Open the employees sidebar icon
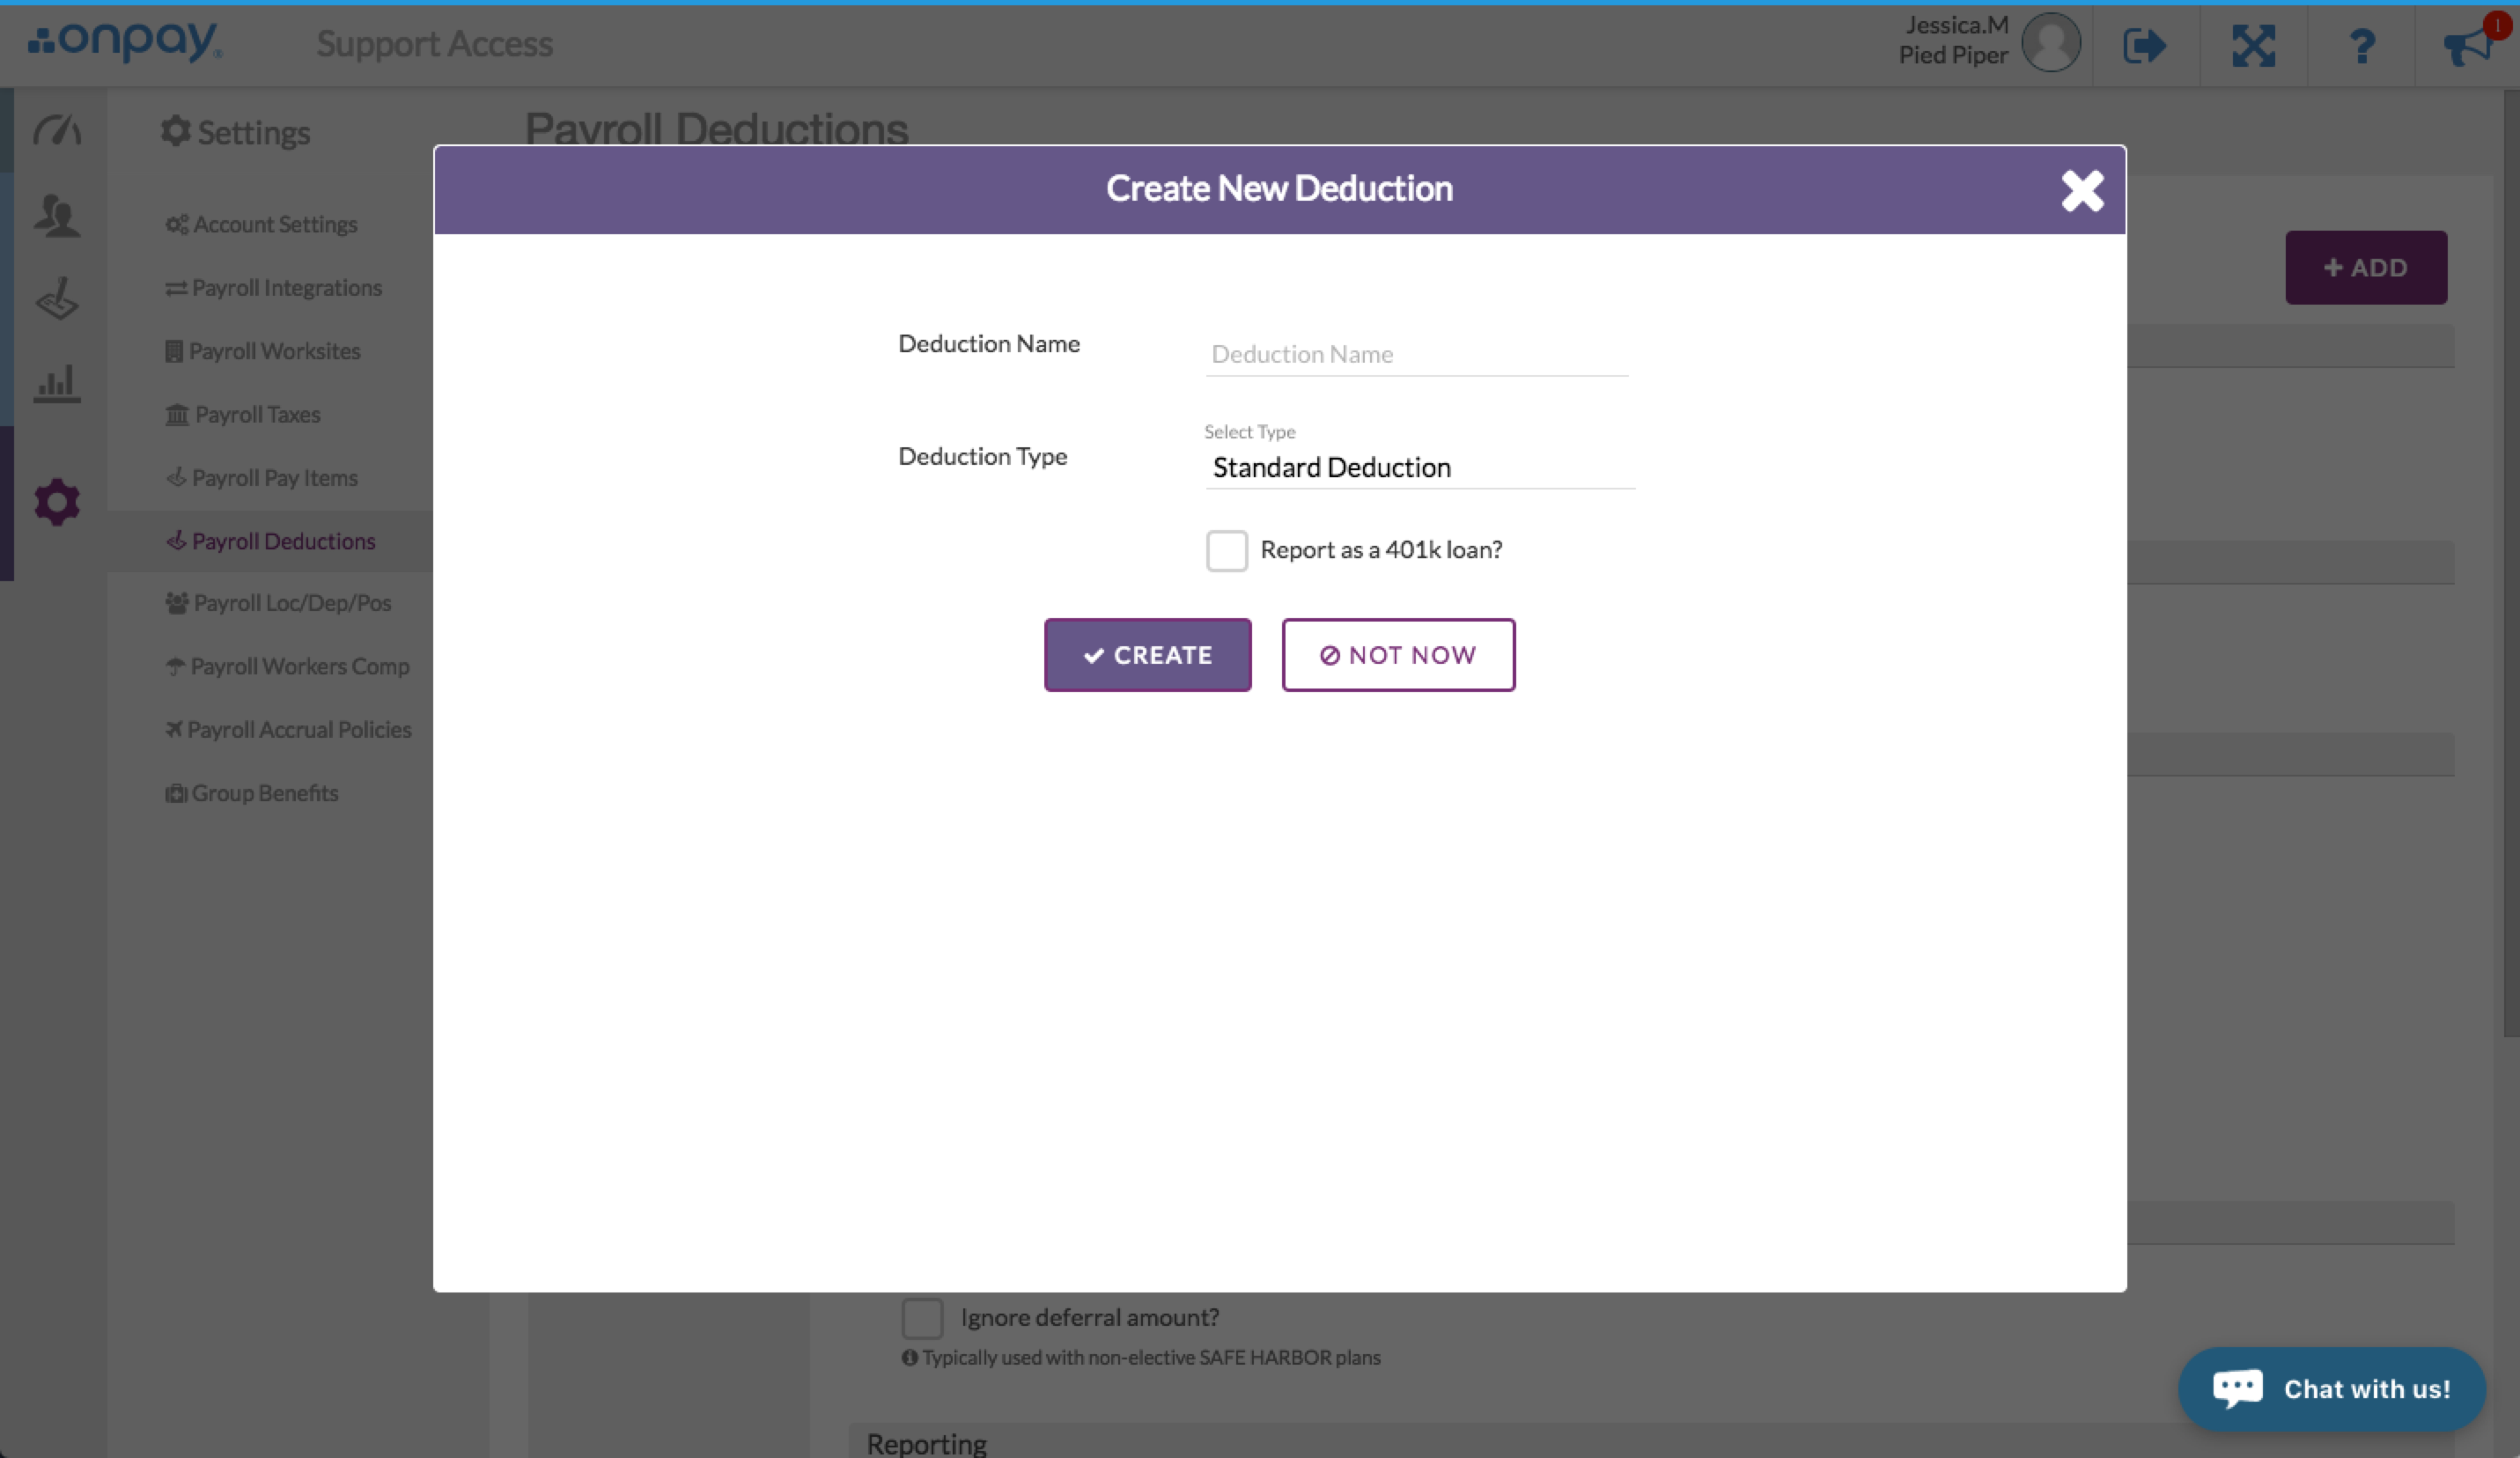The width and height of the screenshot is (2520, 1458). (57, 214)
